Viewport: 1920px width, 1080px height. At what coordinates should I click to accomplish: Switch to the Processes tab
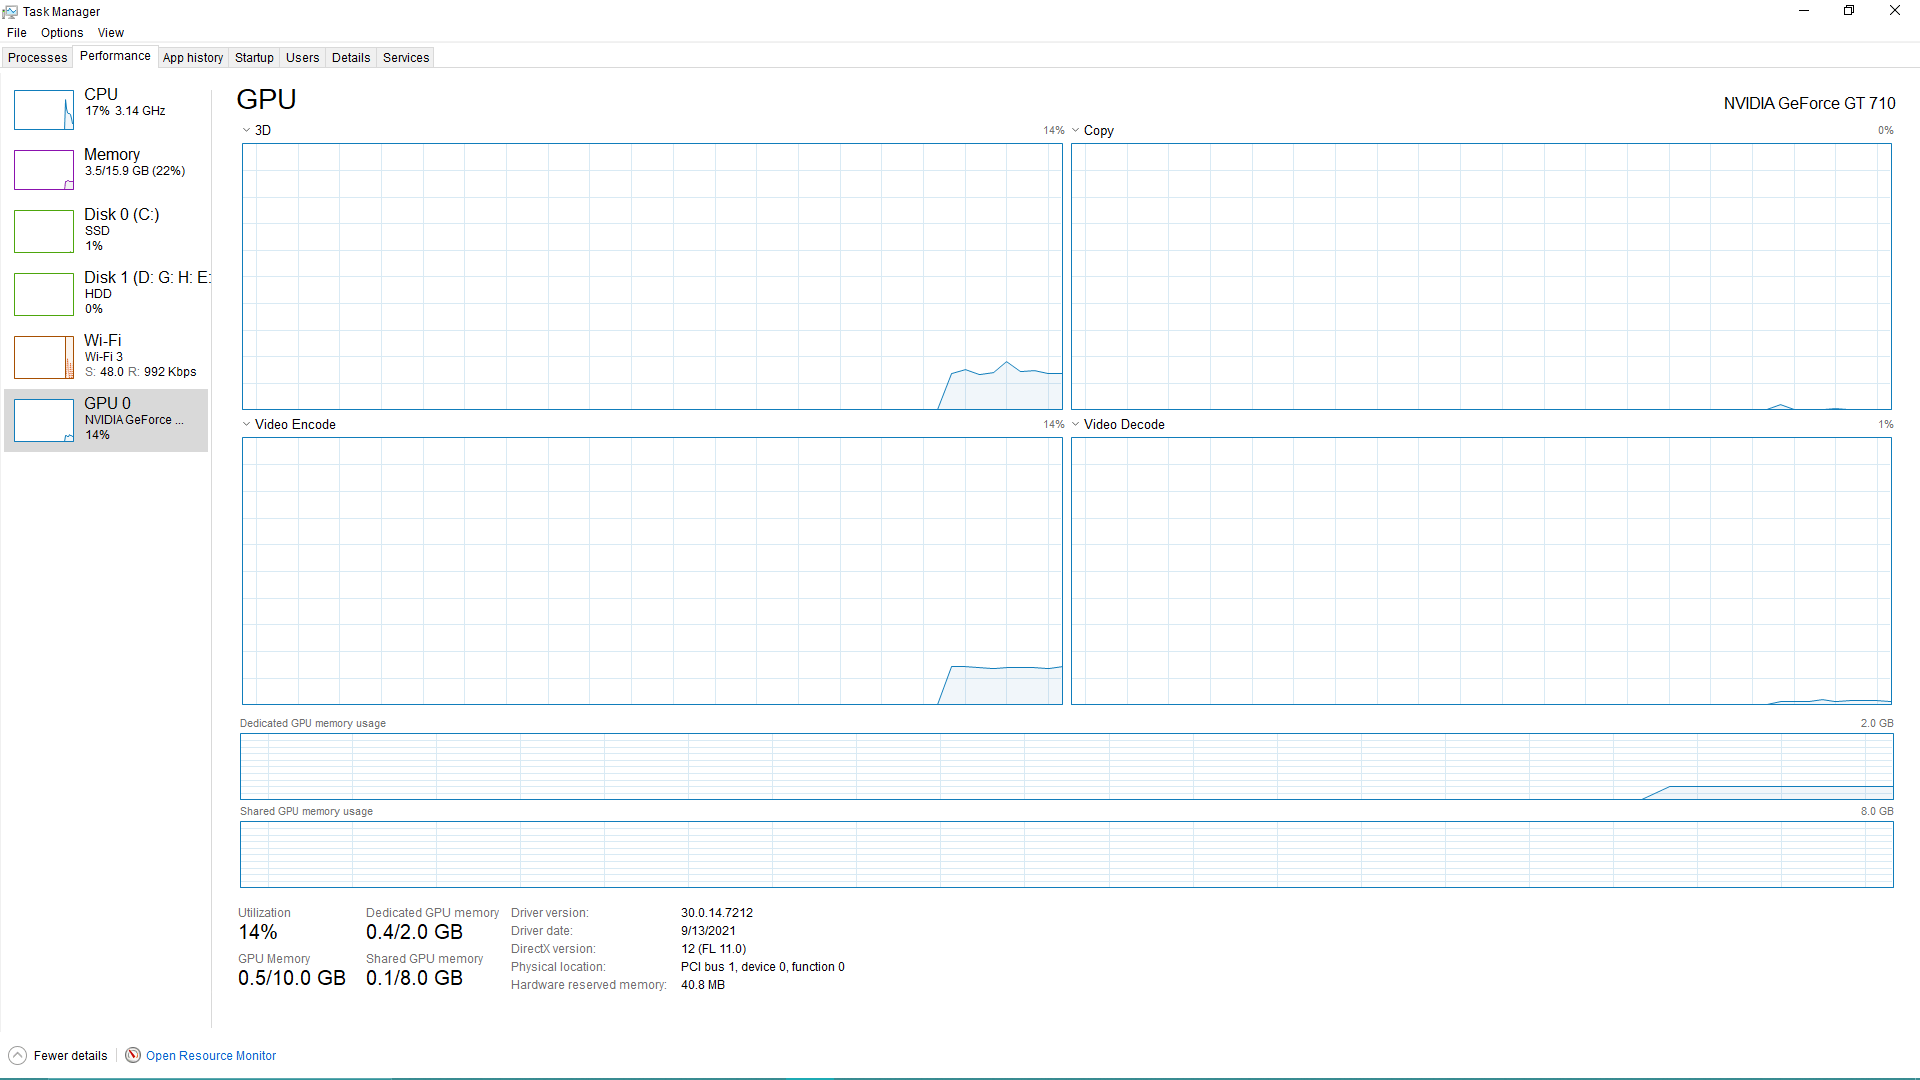click(38, 58)
